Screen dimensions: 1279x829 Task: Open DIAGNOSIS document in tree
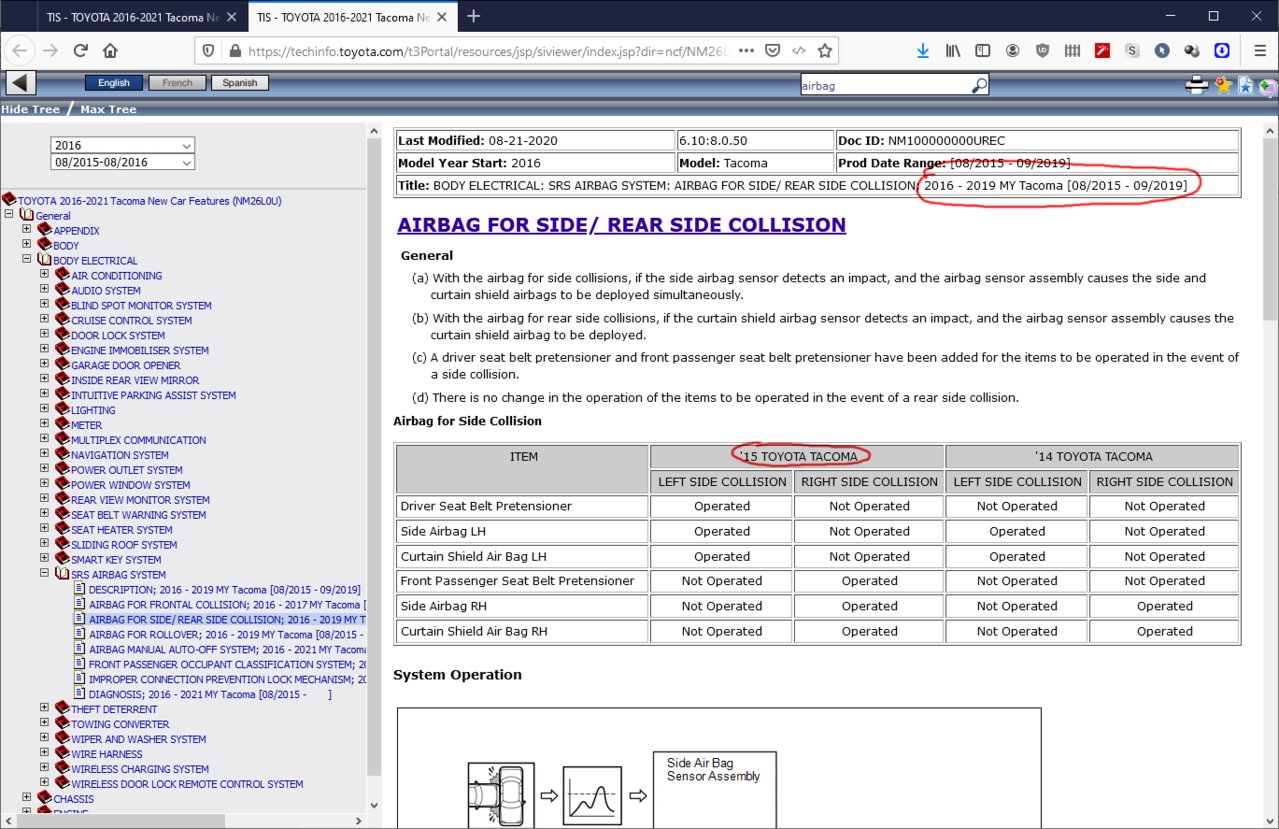coord(210,694)
